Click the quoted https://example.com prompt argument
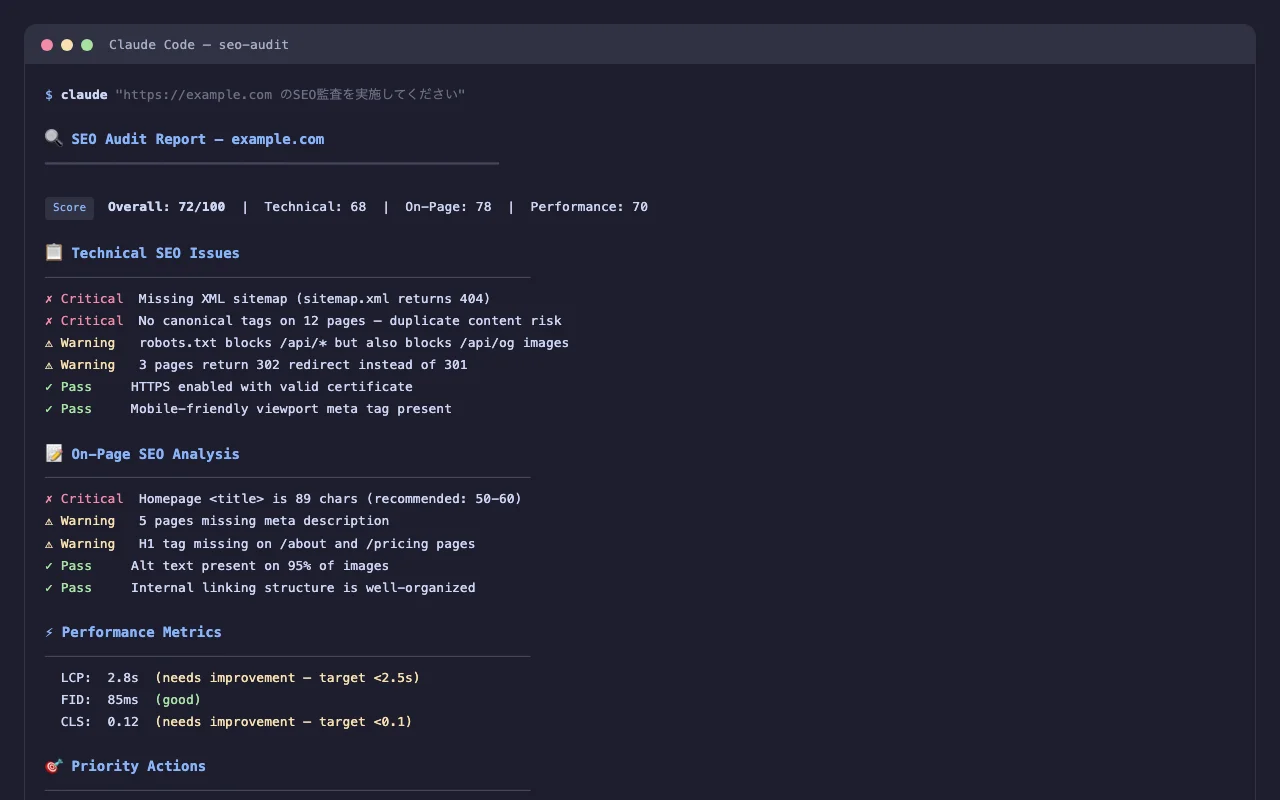This screenshot has width=1280, height=800. (290, 95)
